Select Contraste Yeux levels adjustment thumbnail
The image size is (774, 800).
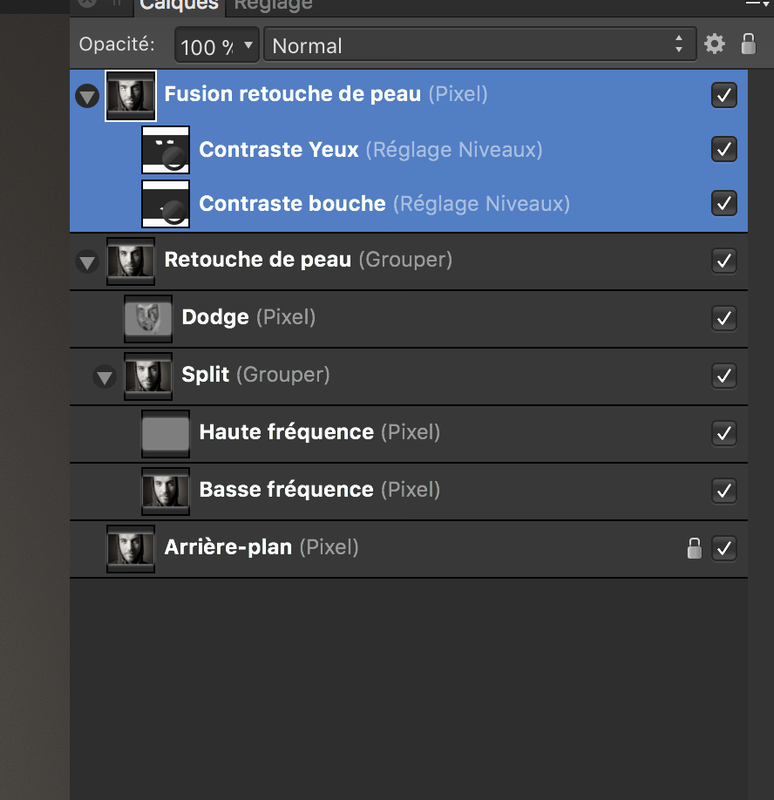165,150
